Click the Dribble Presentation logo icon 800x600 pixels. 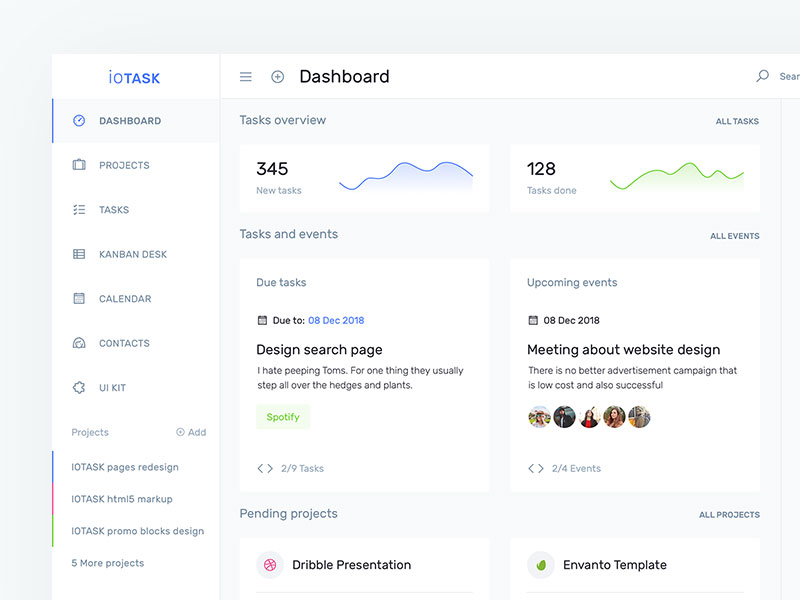point(270,565)
